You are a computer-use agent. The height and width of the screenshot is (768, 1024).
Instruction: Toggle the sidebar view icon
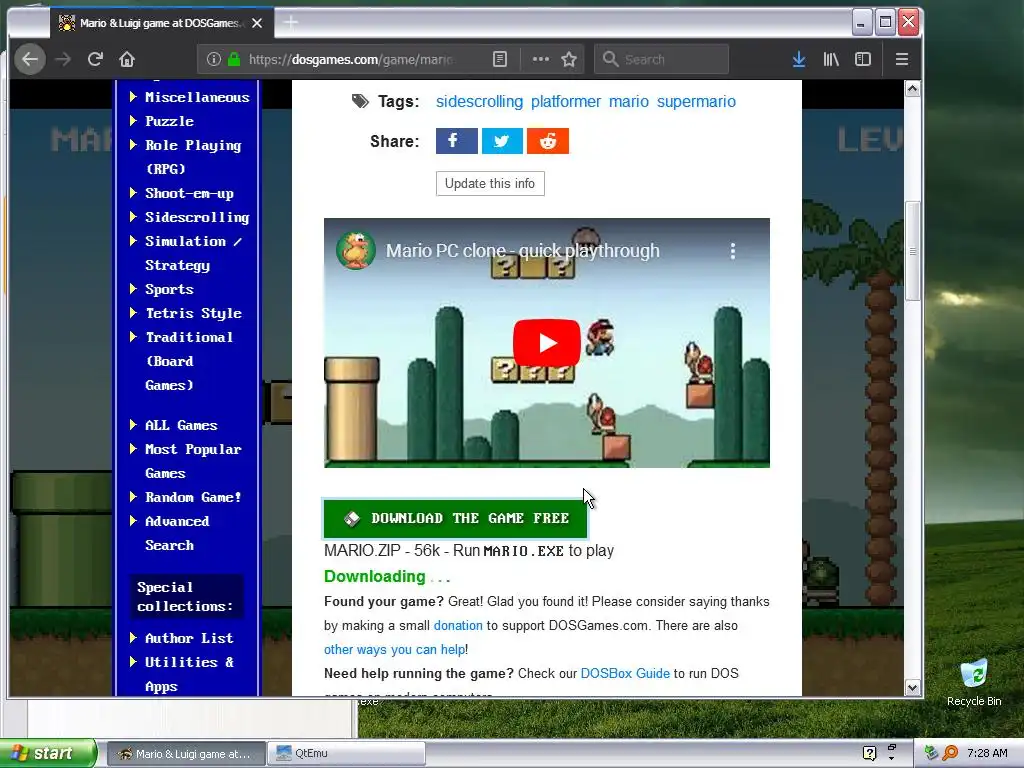pyautogui.click(x=863, y=59)
